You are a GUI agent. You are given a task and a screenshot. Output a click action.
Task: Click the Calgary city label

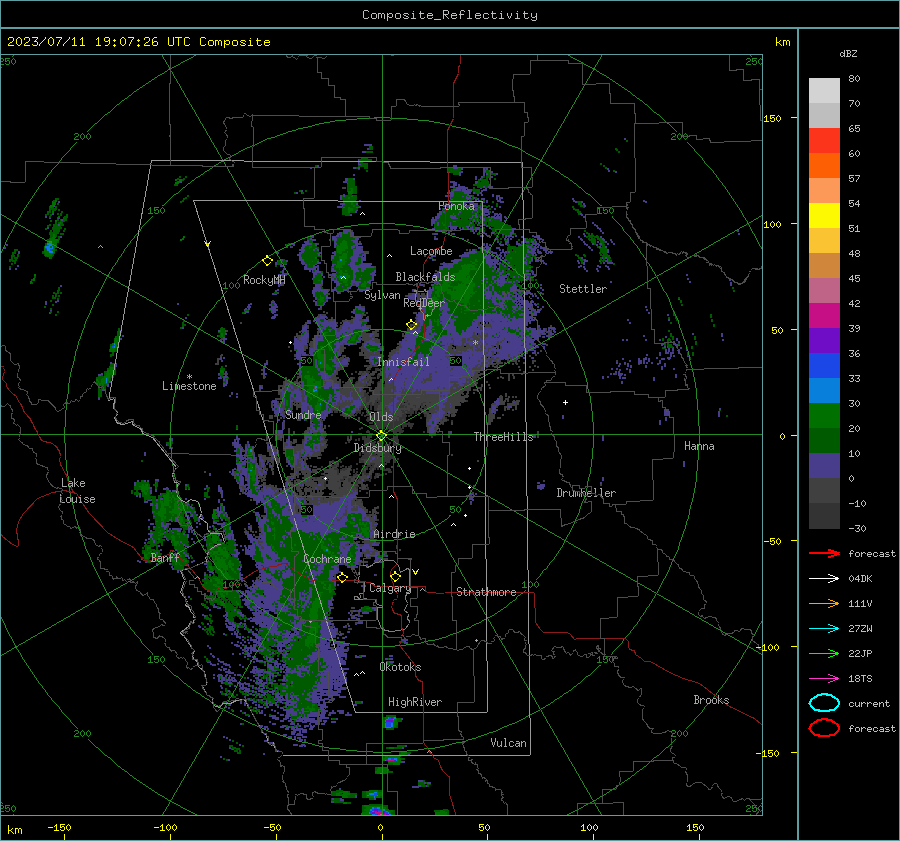pos(390,588)
